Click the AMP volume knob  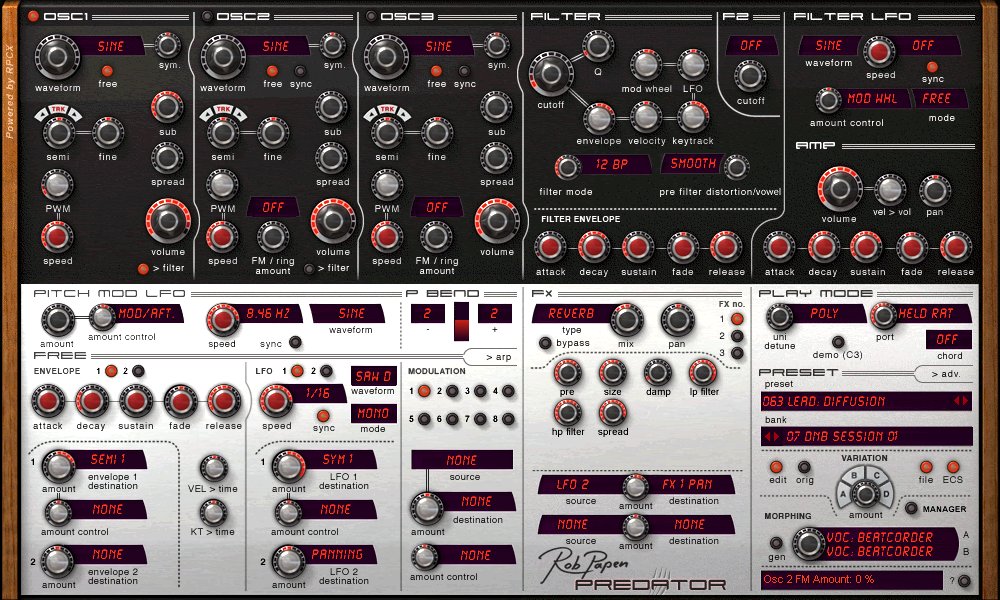point(839,189)
